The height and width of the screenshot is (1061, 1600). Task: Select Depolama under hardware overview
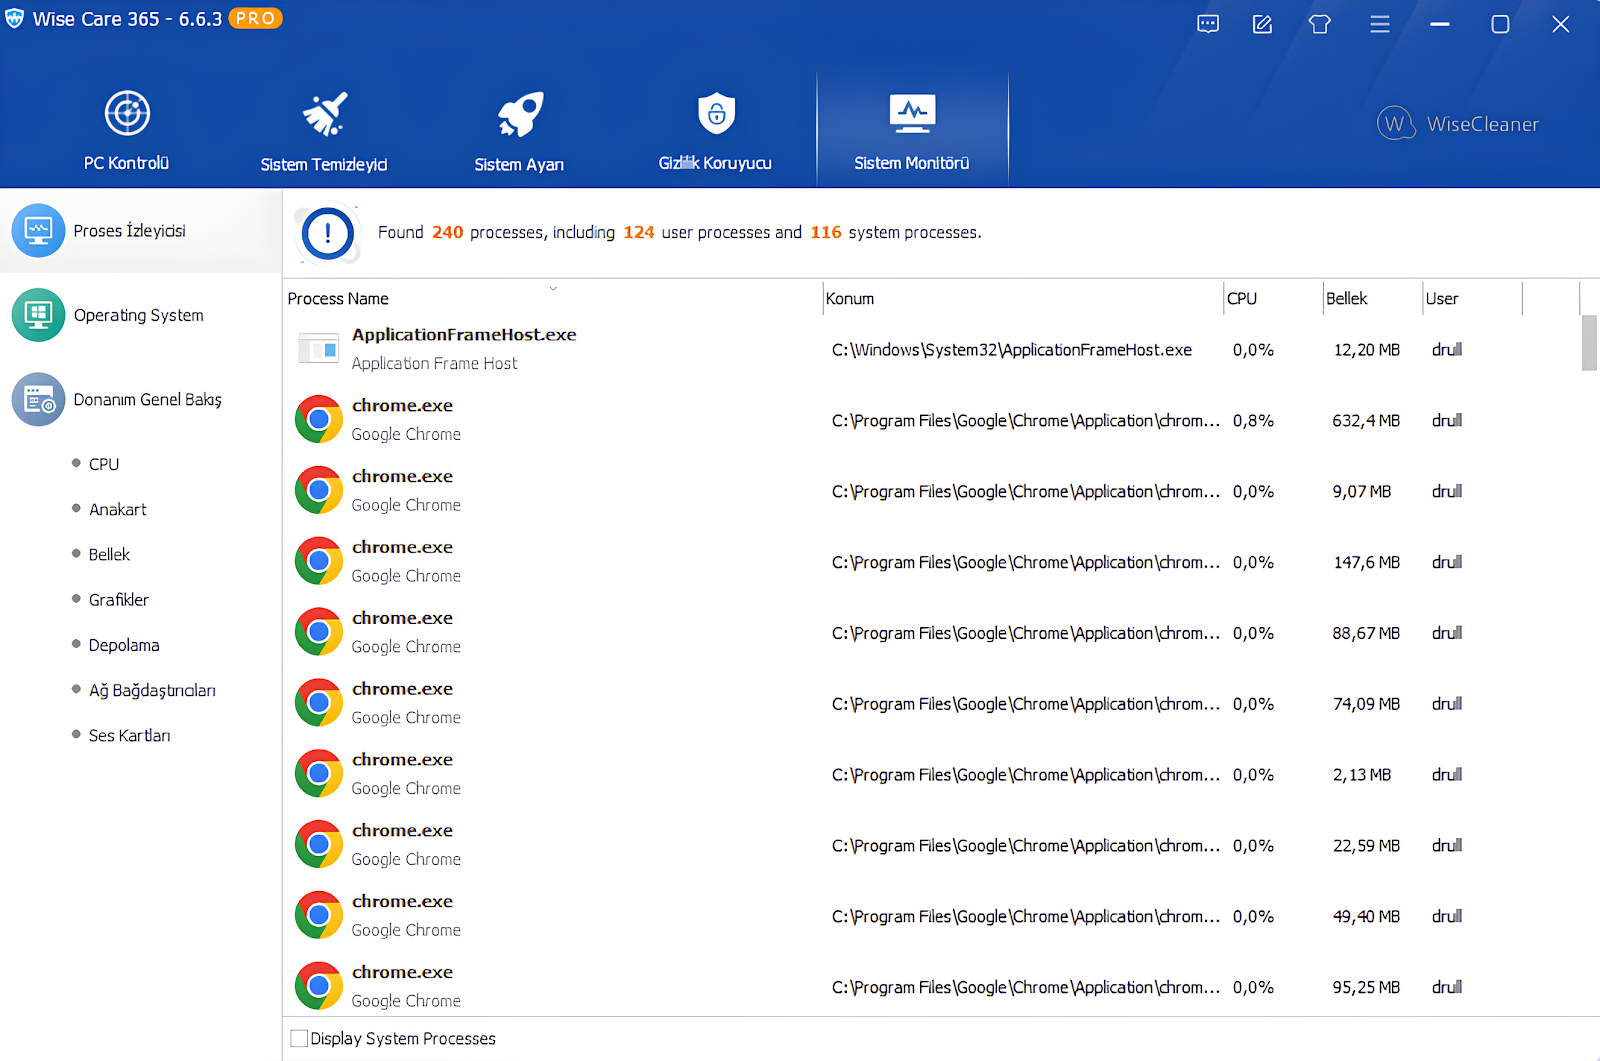(124, 645)
